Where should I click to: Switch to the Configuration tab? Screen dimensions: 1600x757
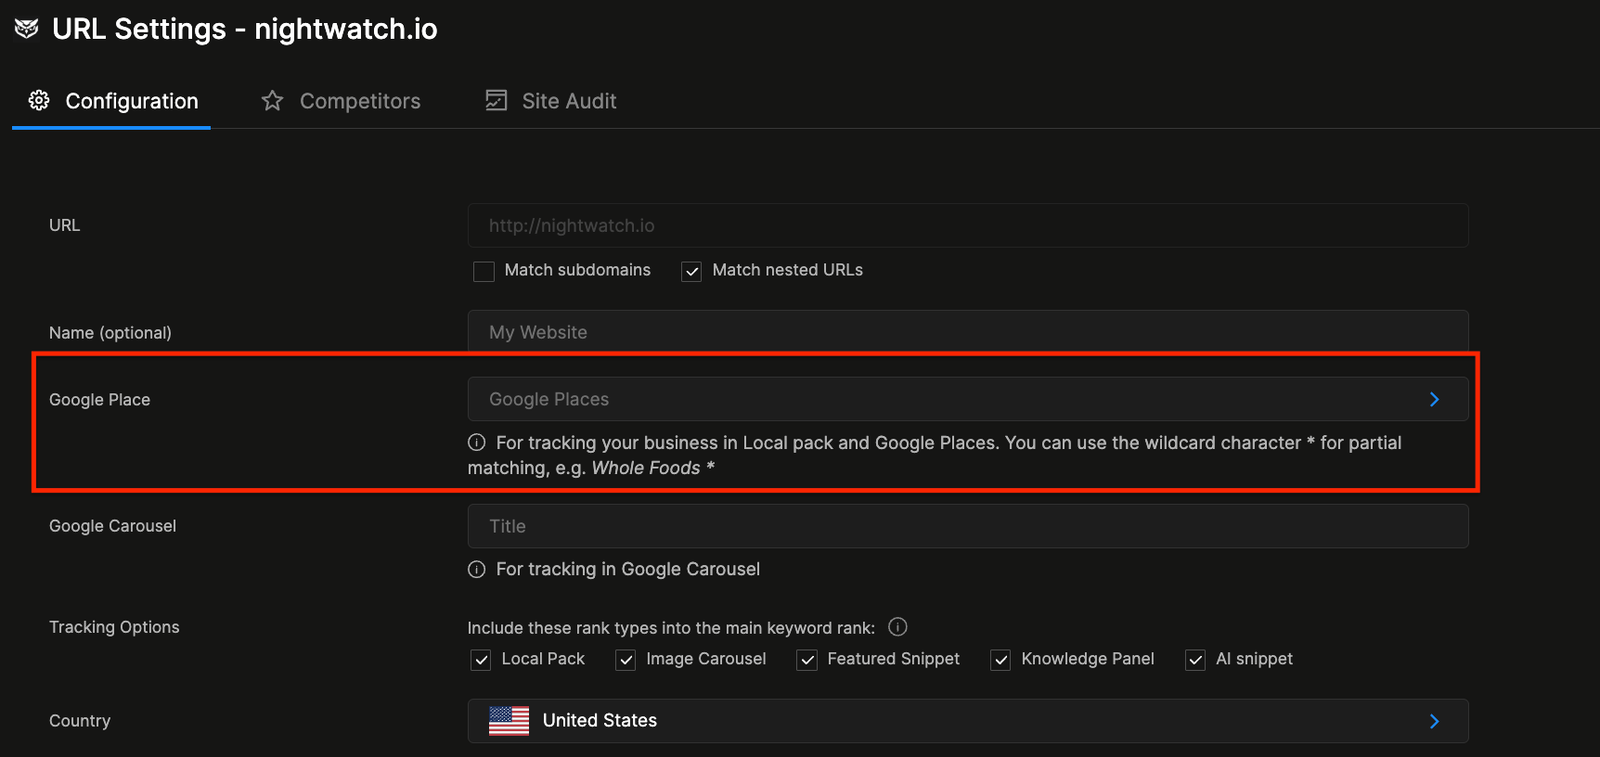[x=112, y=101]
